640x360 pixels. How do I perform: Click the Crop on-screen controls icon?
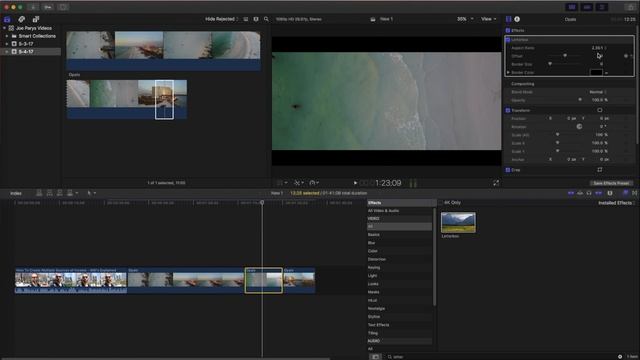coord(600,170)
